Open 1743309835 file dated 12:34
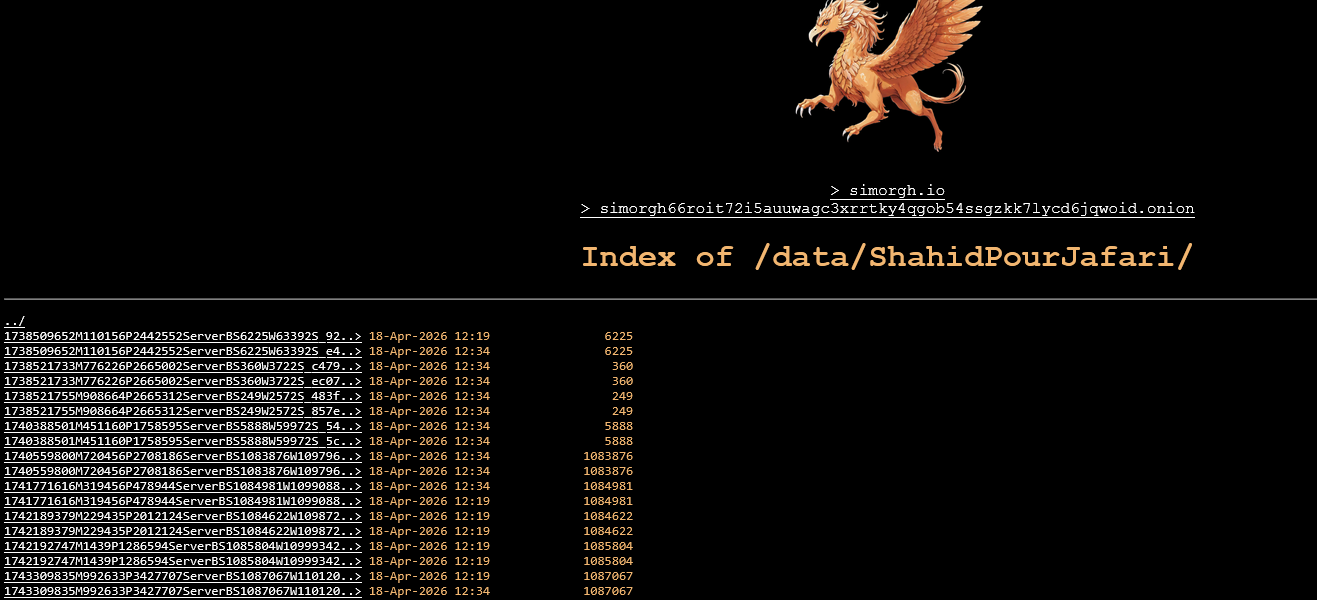 coord(182,592)
